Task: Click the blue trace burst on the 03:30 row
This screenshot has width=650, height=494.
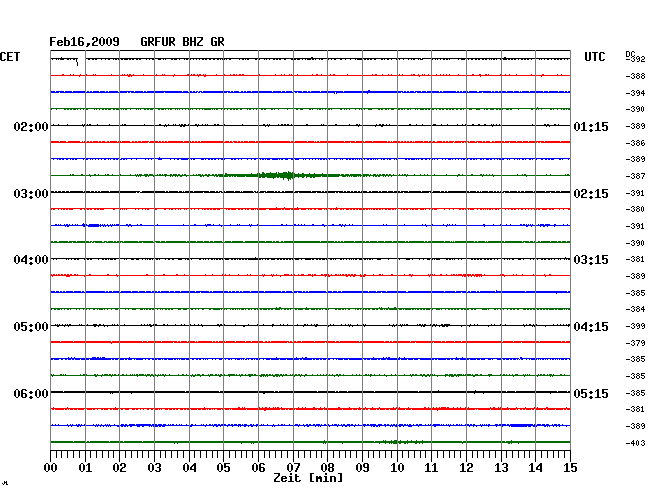Action: [92, 225]
